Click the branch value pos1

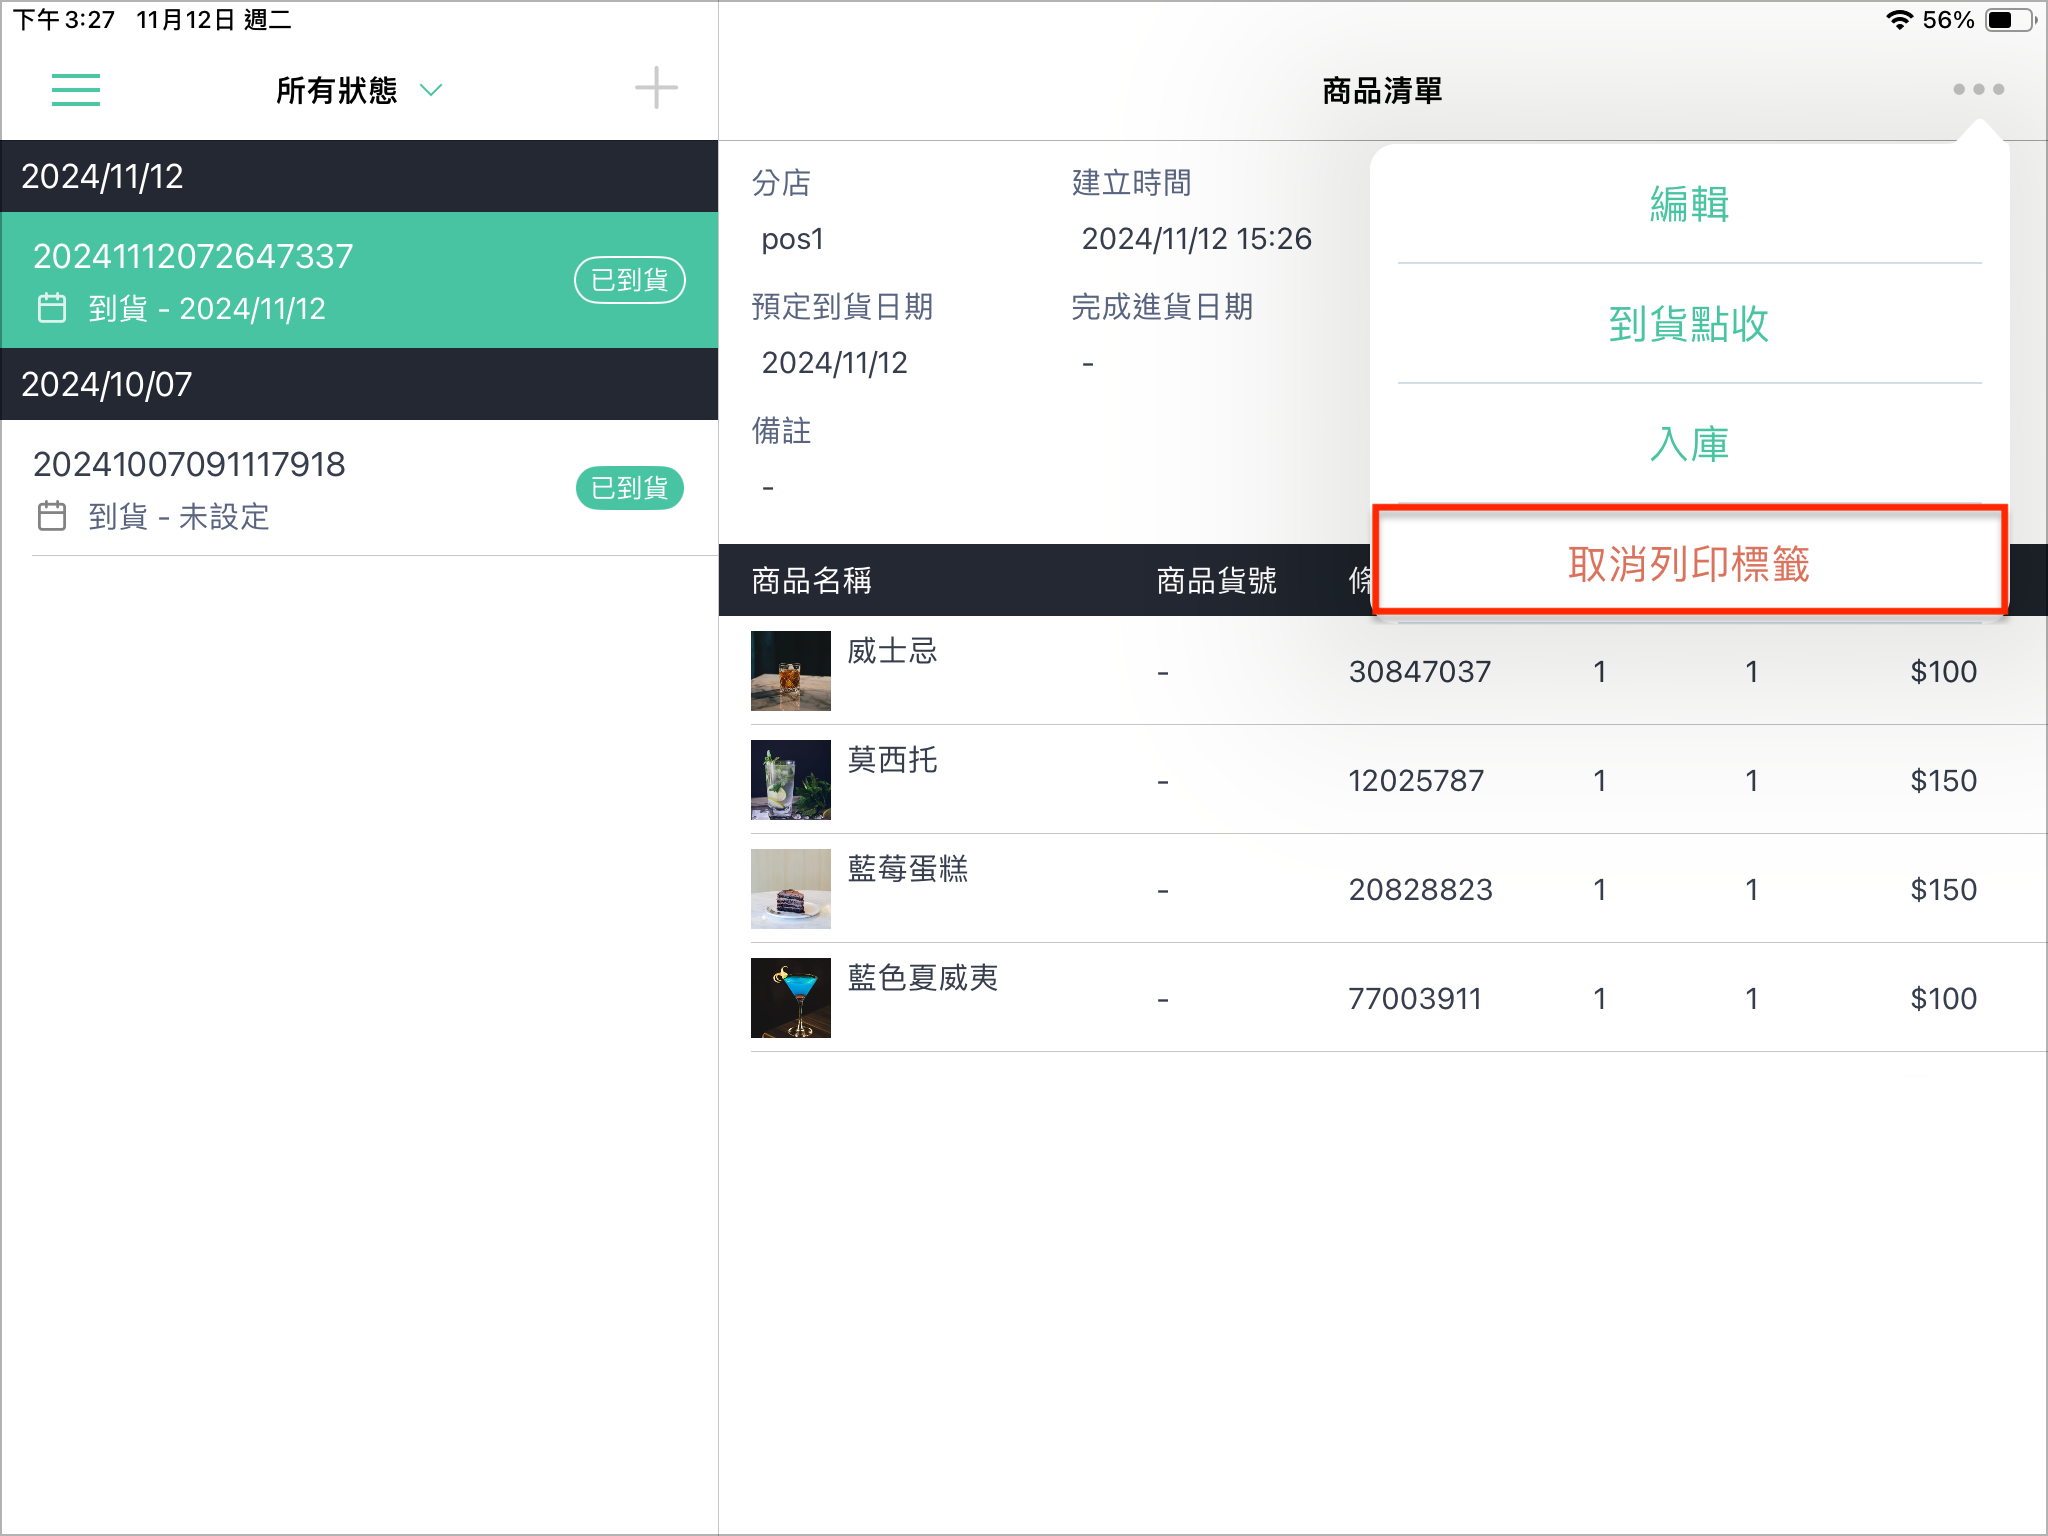pyautogui.click(x=792, y=240)
